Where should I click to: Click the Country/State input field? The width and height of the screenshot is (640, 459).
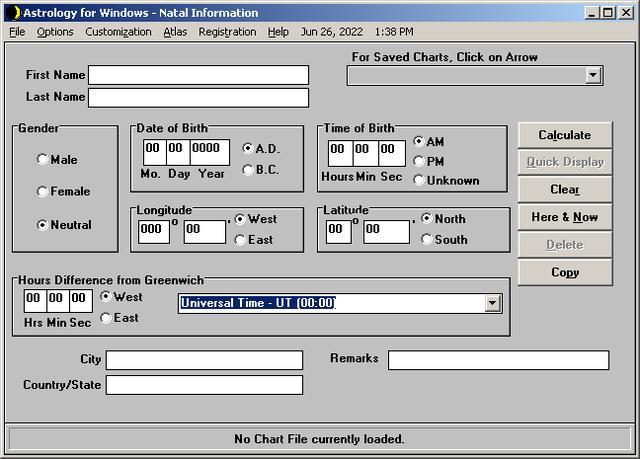click(x=204, y=385)
